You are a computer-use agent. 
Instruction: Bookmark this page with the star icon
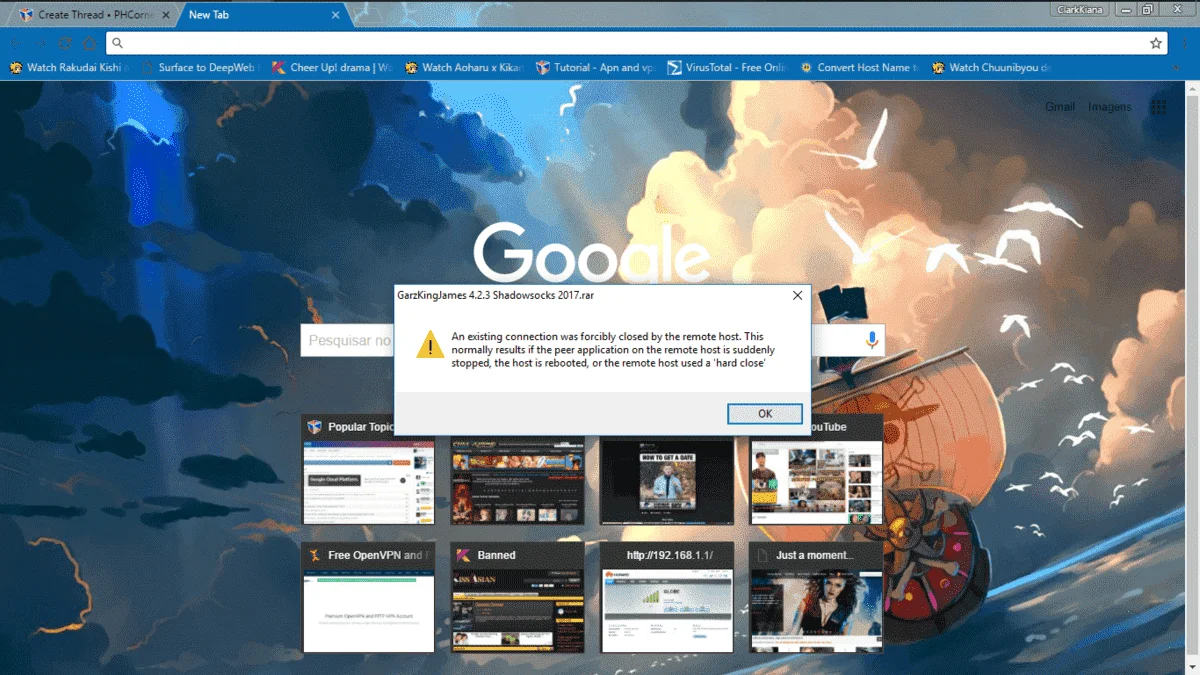[1156, 43]
